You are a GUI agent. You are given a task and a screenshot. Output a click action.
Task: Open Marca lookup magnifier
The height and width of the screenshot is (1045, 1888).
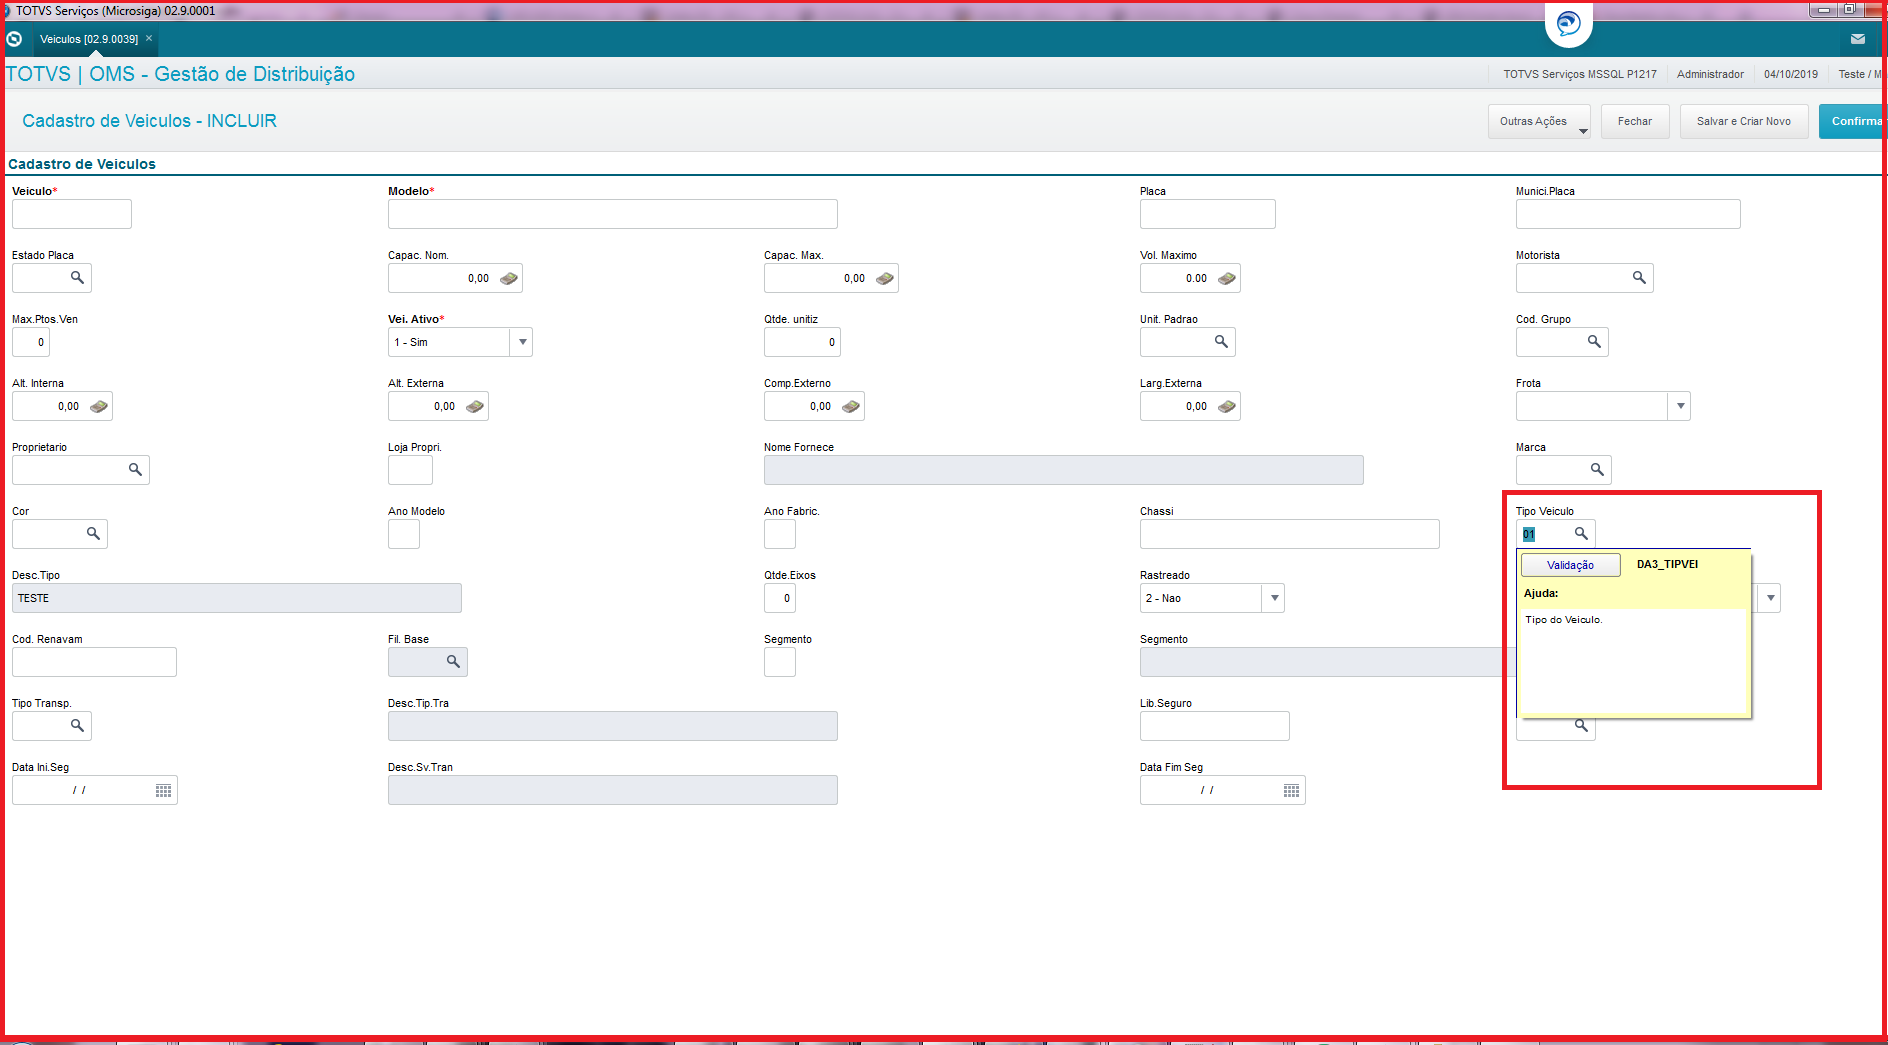click(x=1597, y=470)
